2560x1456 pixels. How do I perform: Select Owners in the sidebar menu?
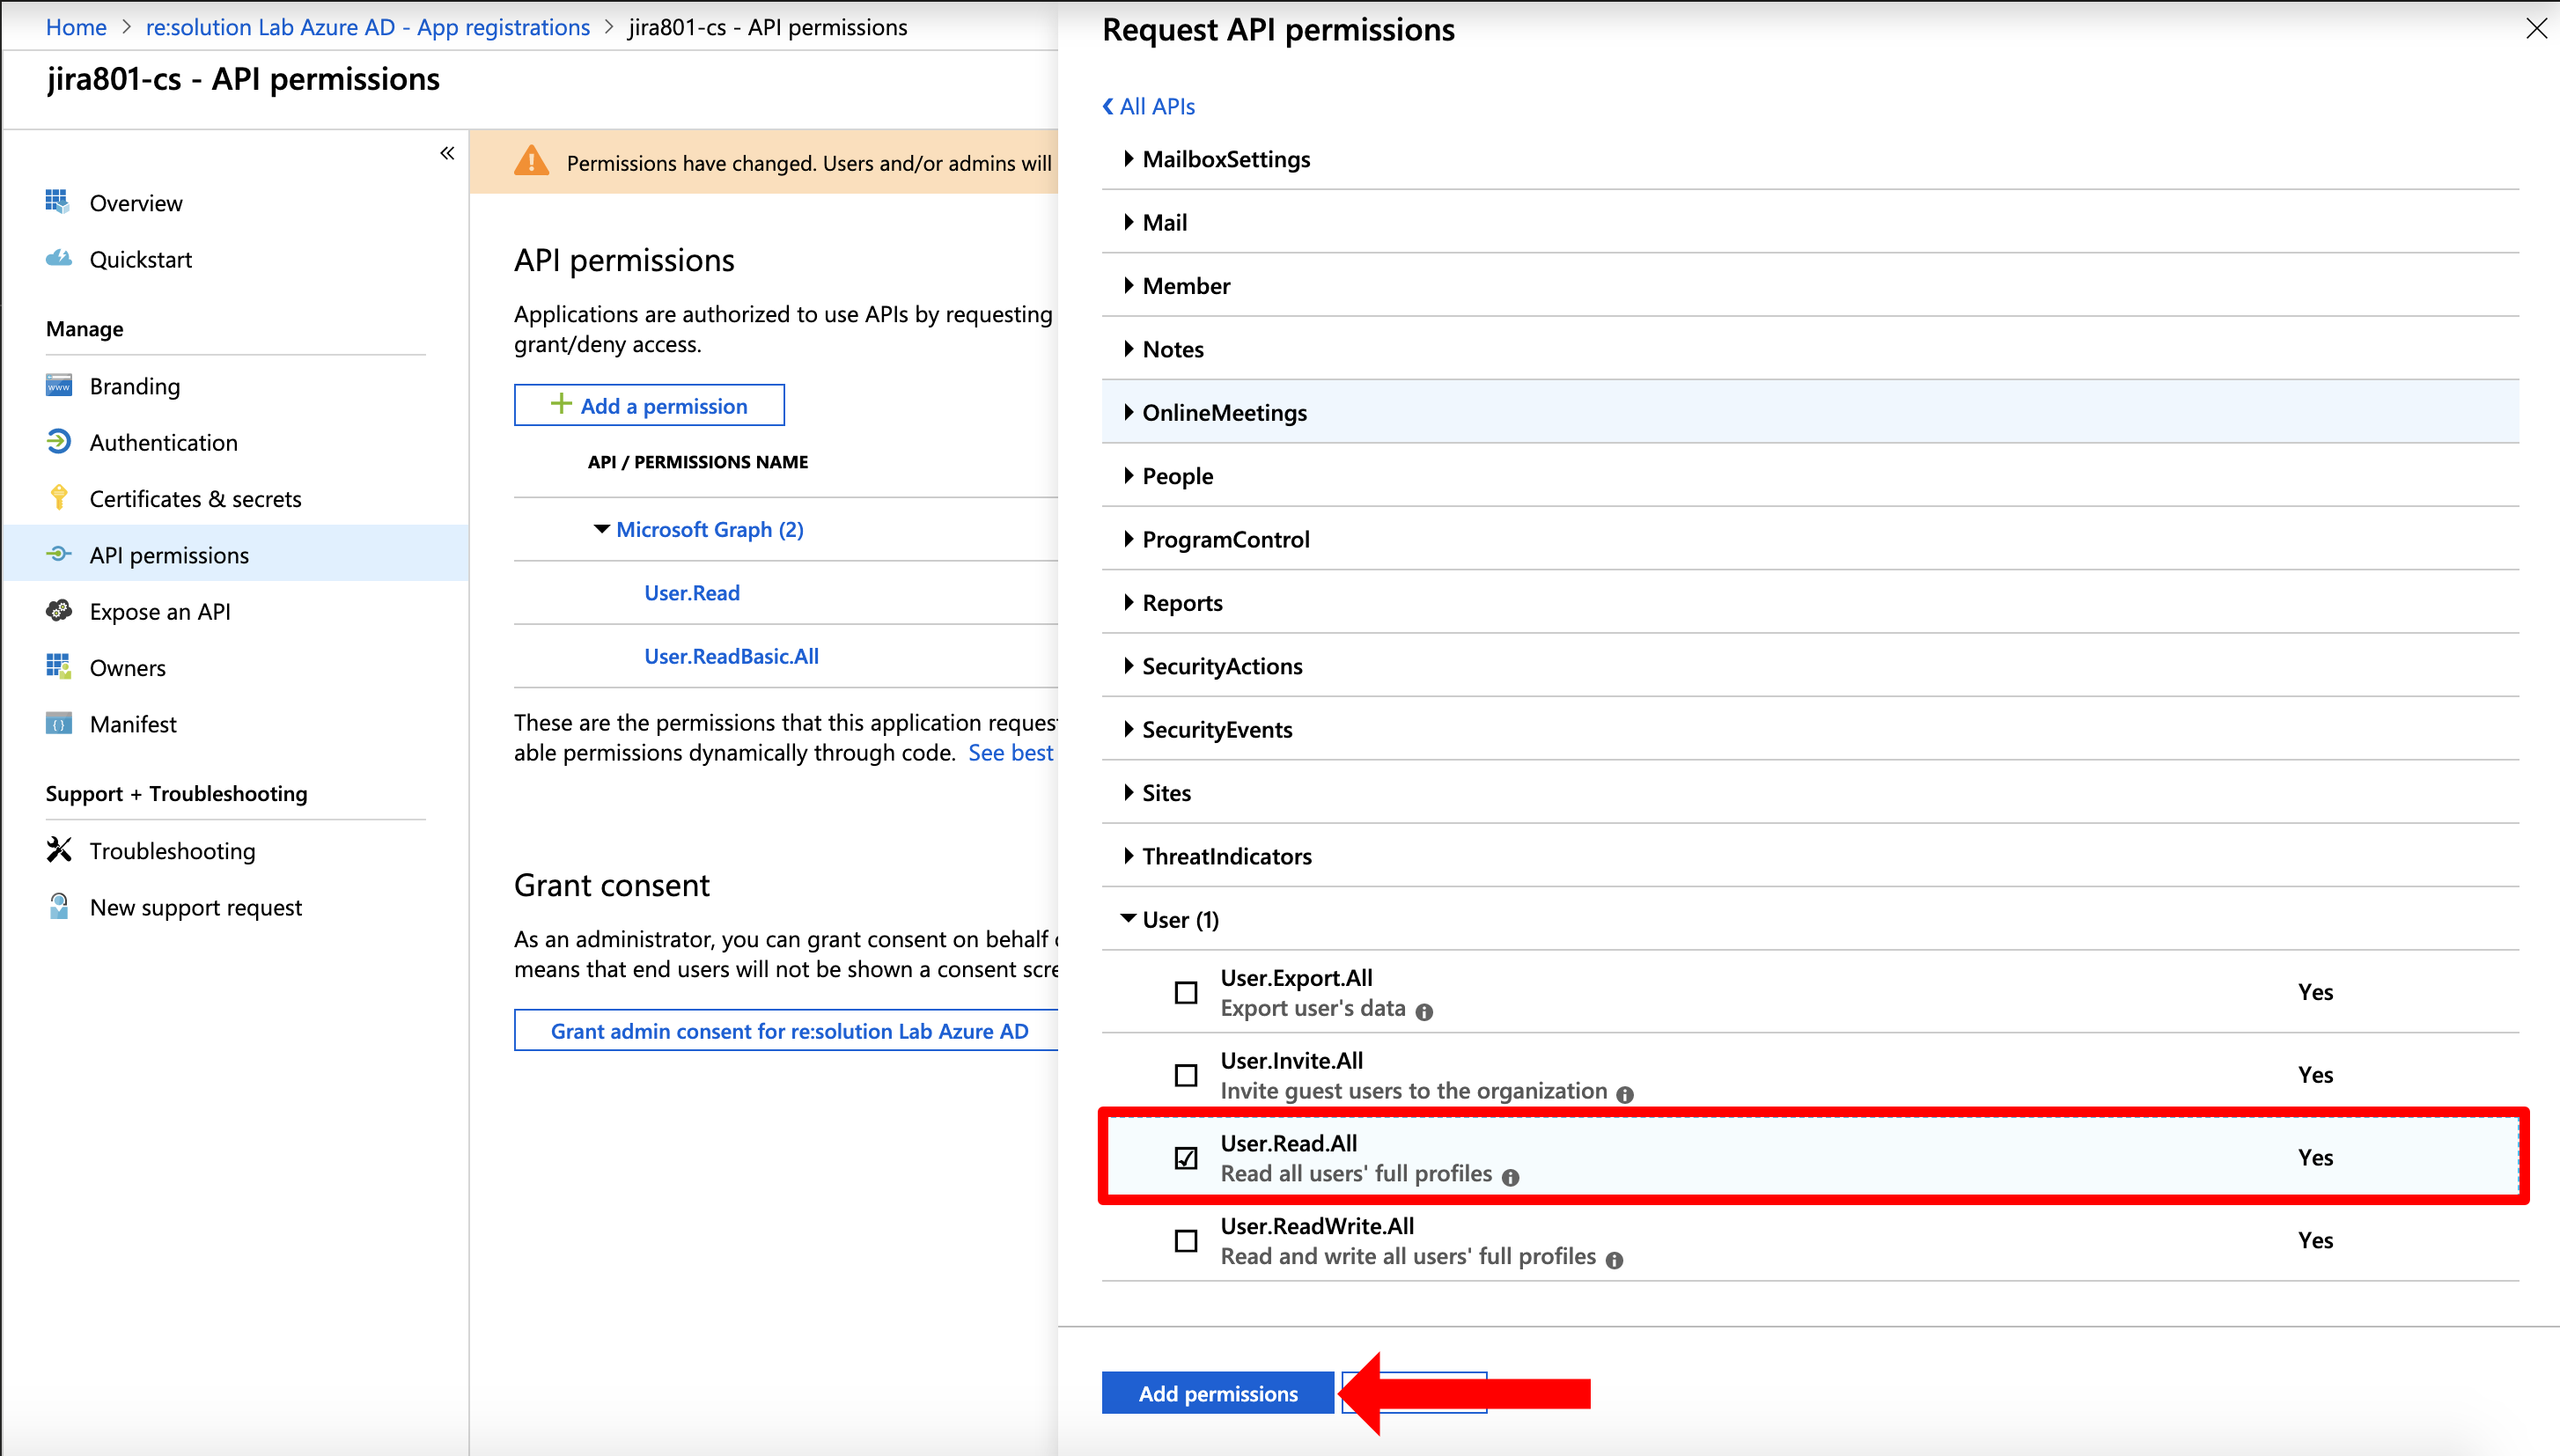click(x=127, y=667)
